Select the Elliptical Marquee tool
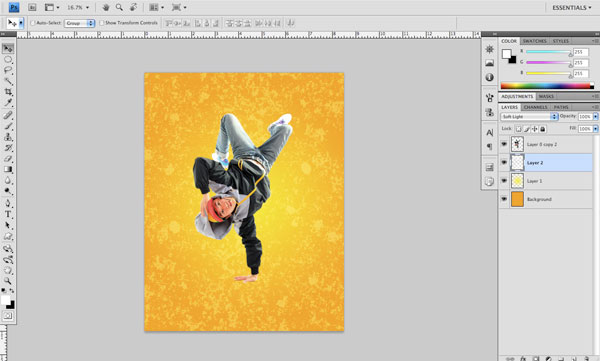Viewport: 600px width, 361px height. tap(8, 60)
